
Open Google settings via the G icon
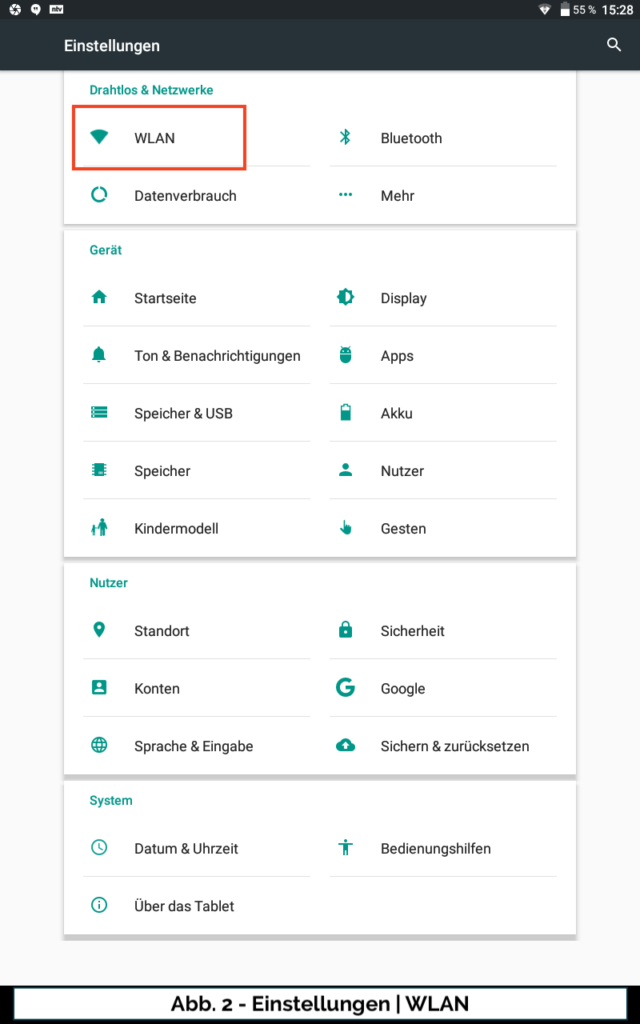[345, 688]
